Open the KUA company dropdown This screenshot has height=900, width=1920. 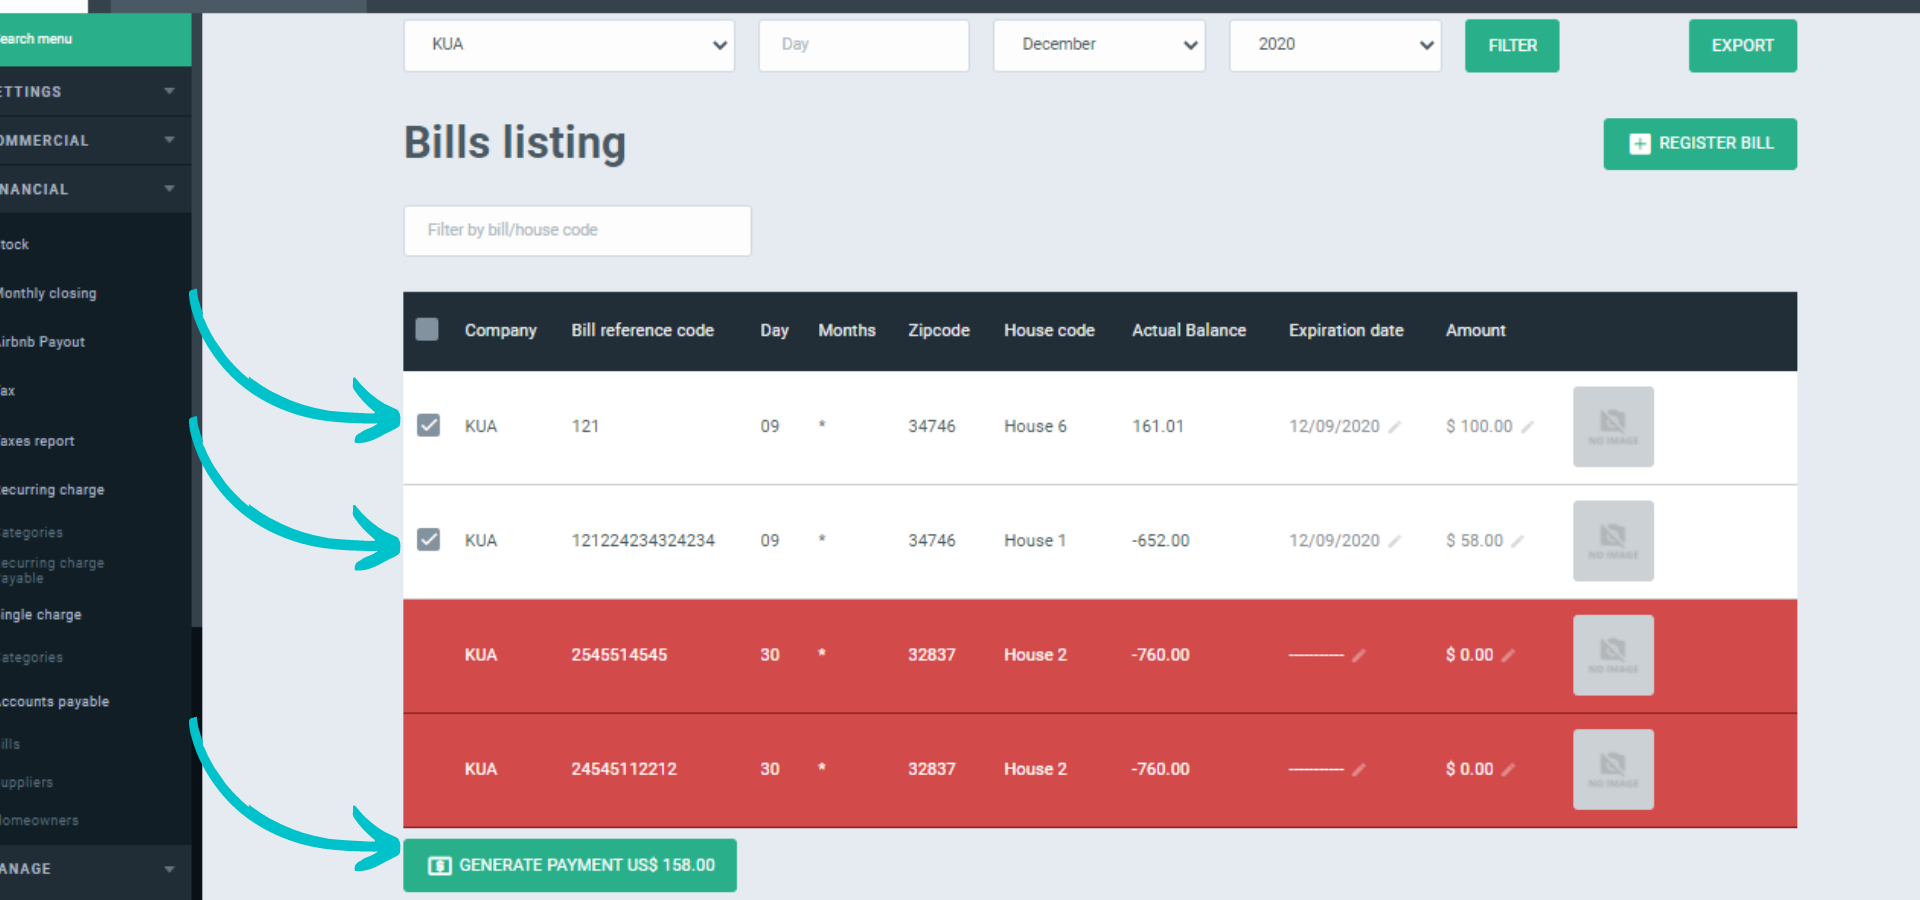[568, 45]
